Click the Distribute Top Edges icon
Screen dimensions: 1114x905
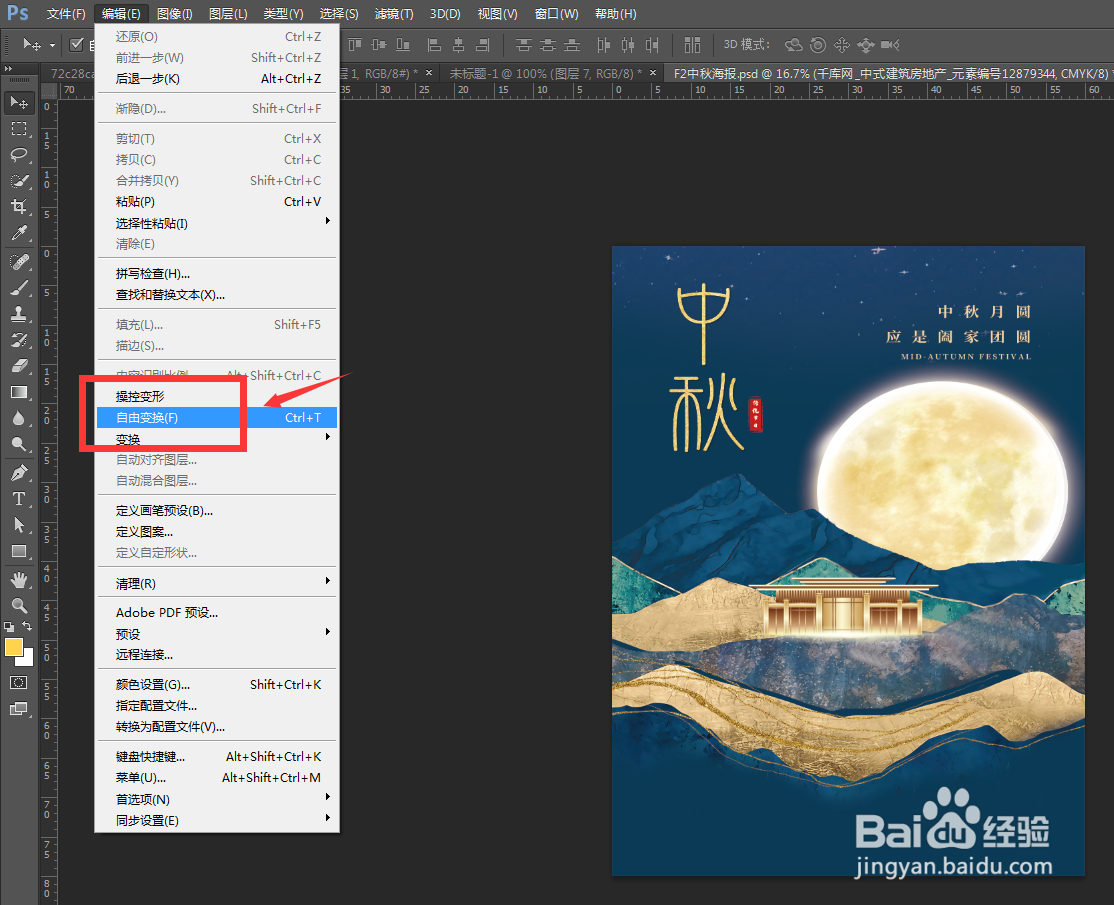(524, 45)
